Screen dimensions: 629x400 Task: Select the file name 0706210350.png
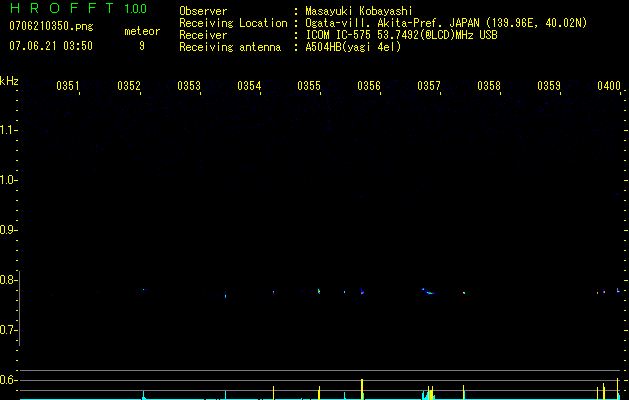51,27
